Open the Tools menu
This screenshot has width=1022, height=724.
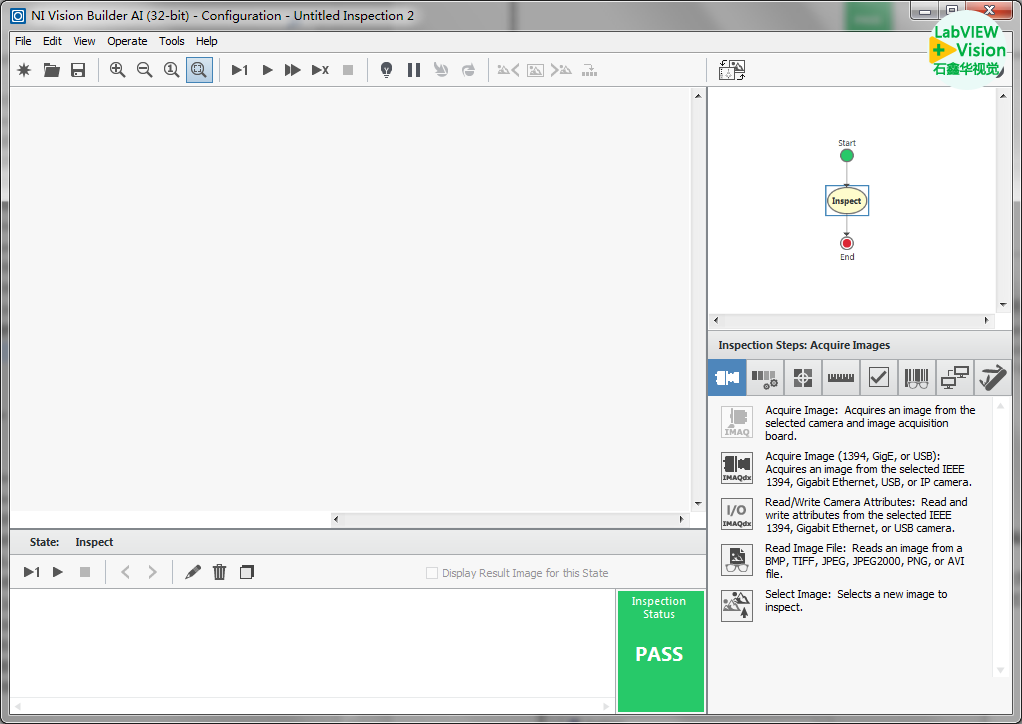point(172,41)
